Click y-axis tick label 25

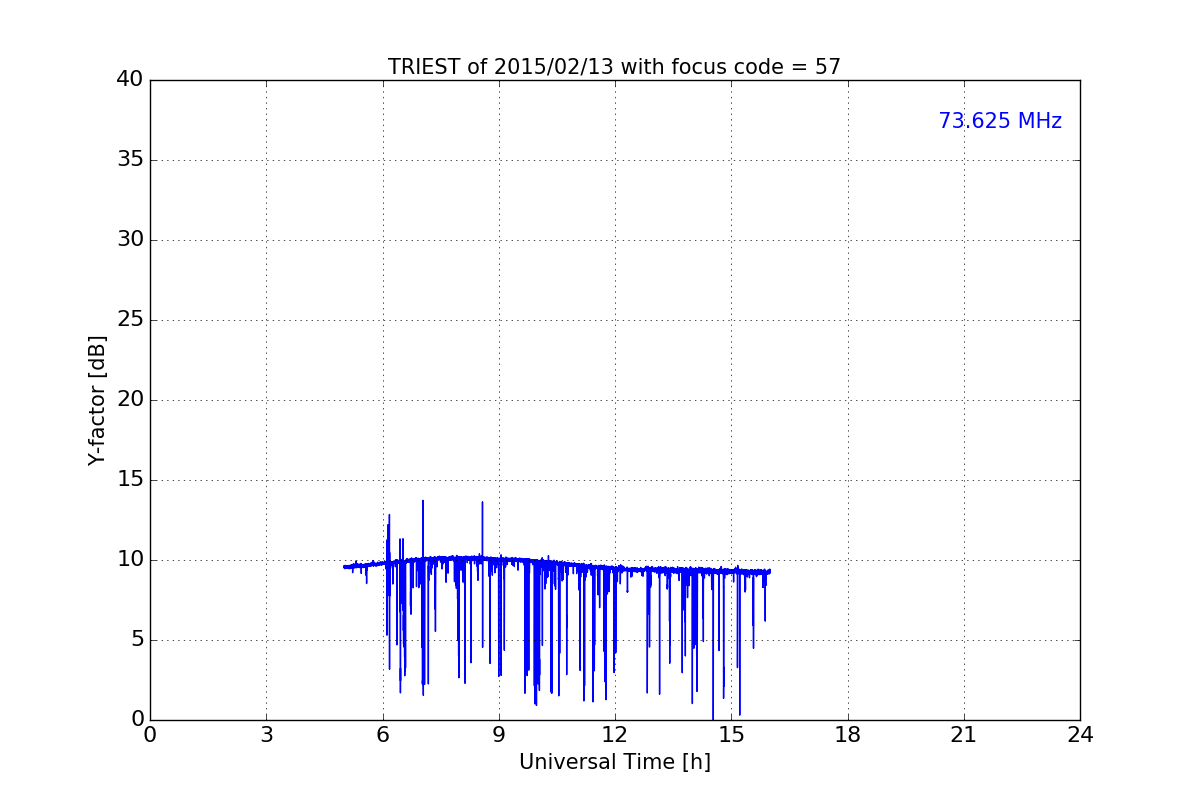tap(129, 320)
